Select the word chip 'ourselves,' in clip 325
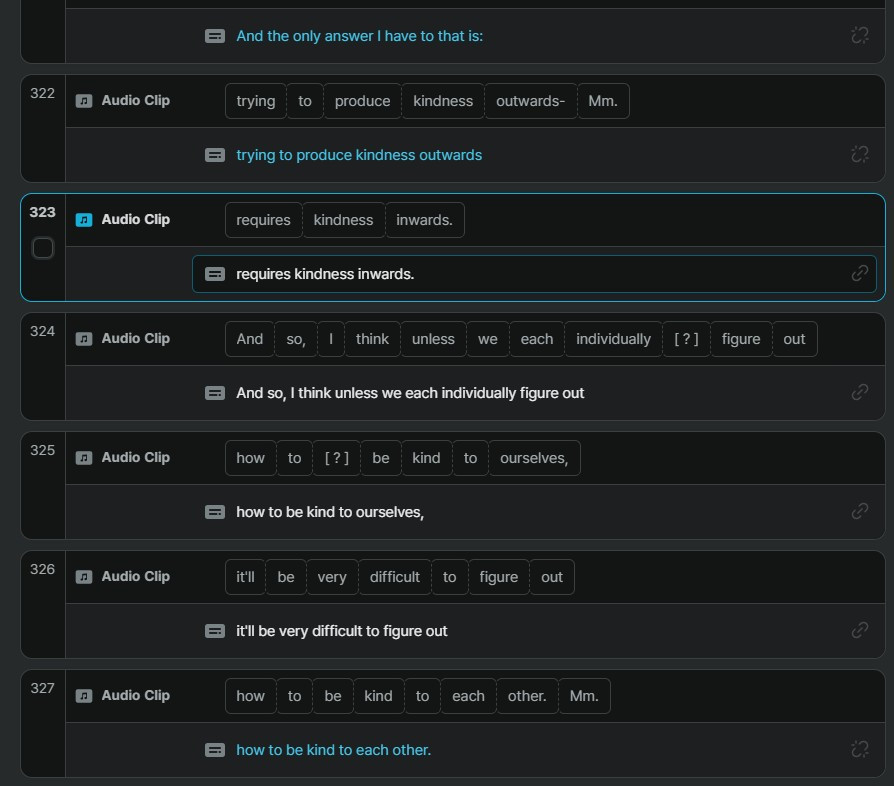The width and height of the screenshot is (894, 786). (x=534, y=458)
